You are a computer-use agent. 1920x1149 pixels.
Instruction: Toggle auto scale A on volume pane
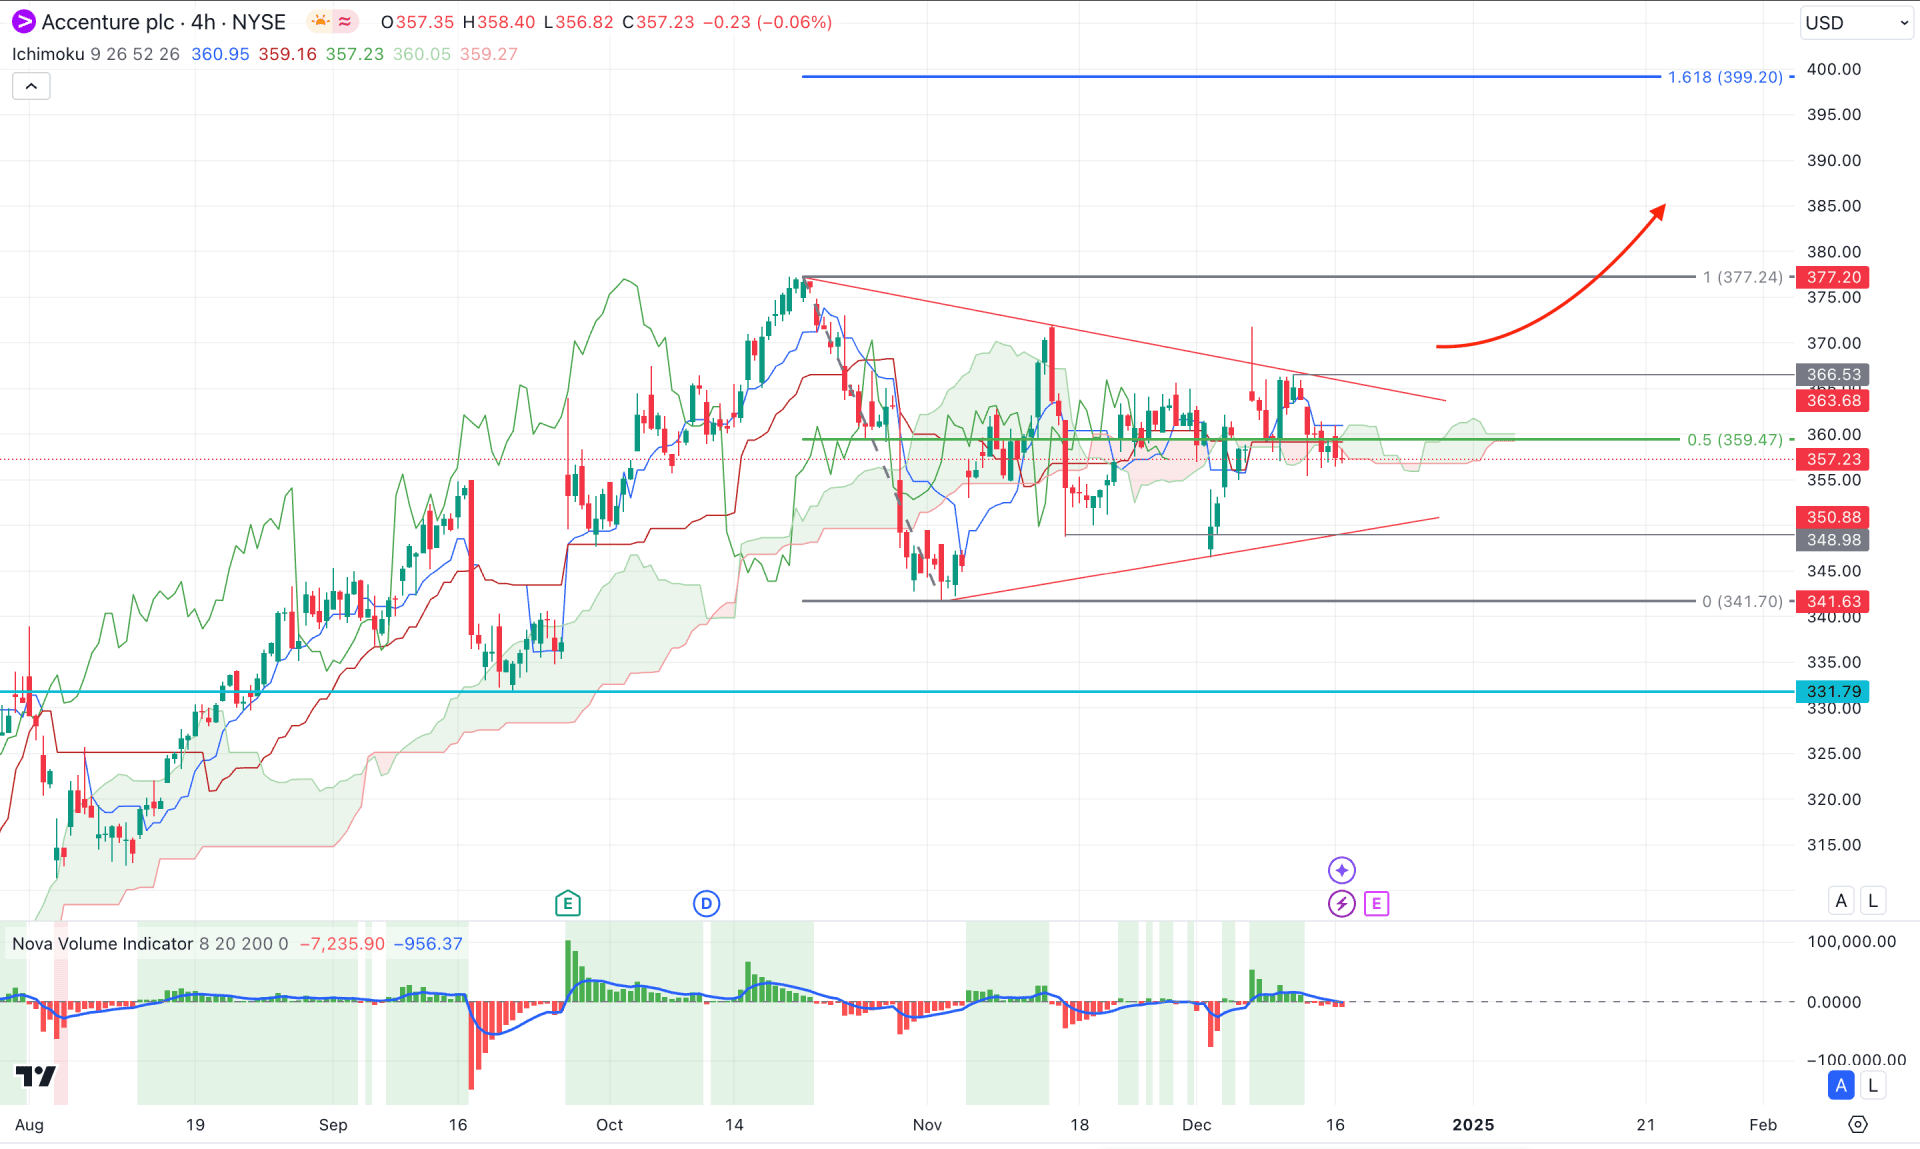point(1841,1085)
